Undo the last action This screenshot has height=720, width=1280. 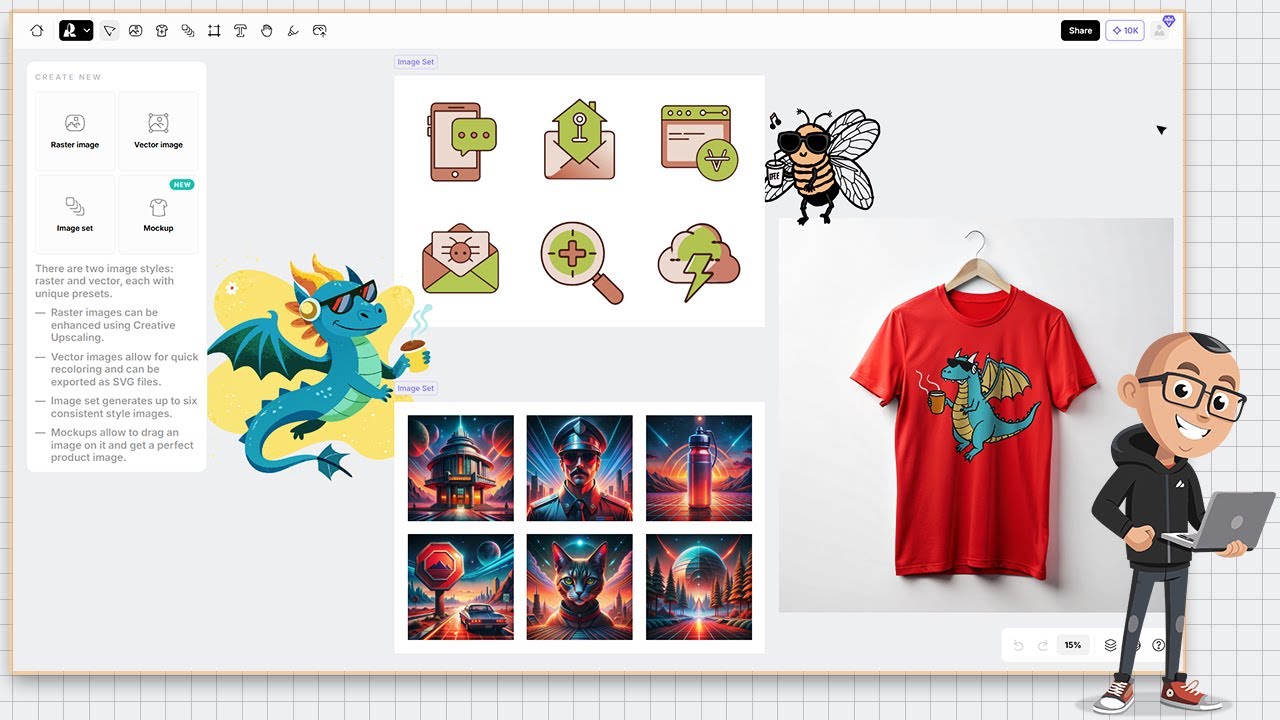coord(1018,645)
